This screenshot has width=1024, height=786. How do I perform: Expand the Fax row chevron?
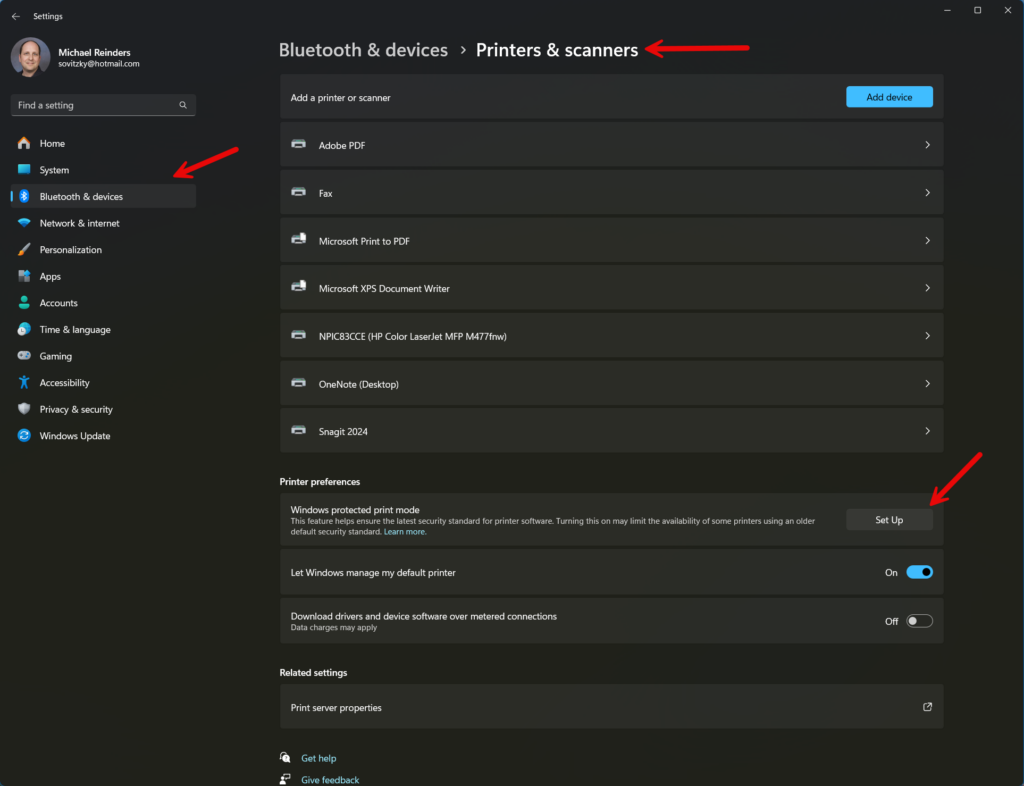point(927,193)
